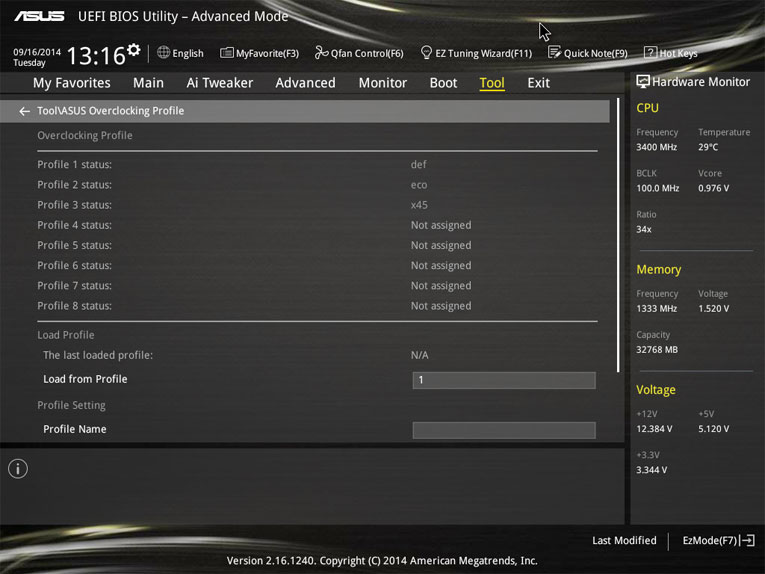Switch to EzMode(F7)
765x574 pixels.
[719, 540]
